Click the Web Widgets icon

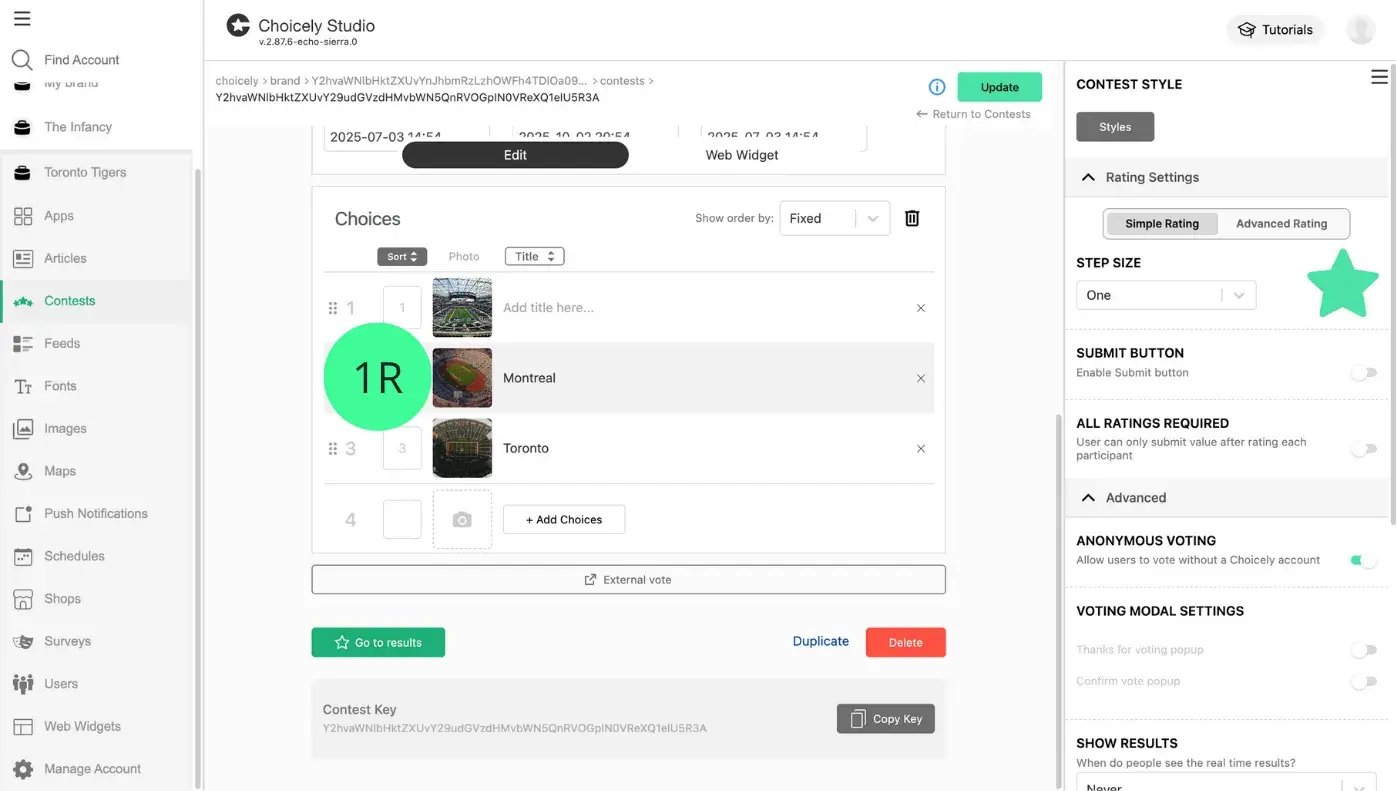23,726
